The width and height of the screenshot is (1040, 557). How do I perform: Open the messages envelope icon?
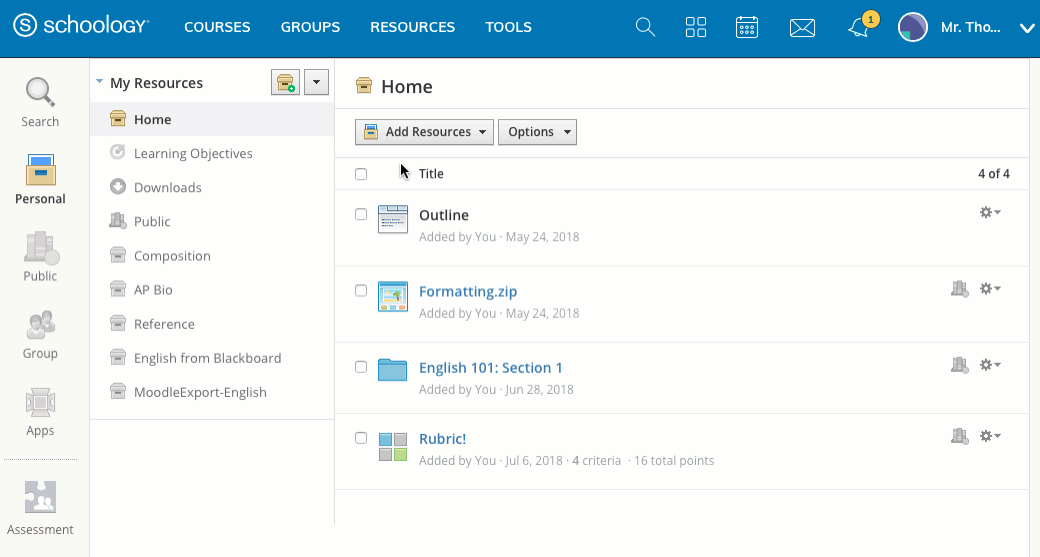point(802,28)
